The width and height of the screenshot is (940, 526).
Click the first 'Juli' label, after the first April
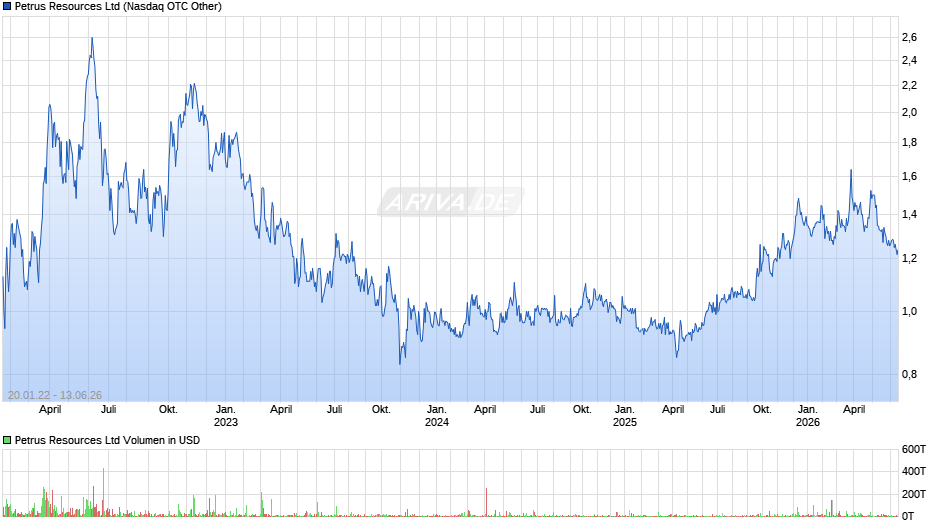tap(109, 410)
